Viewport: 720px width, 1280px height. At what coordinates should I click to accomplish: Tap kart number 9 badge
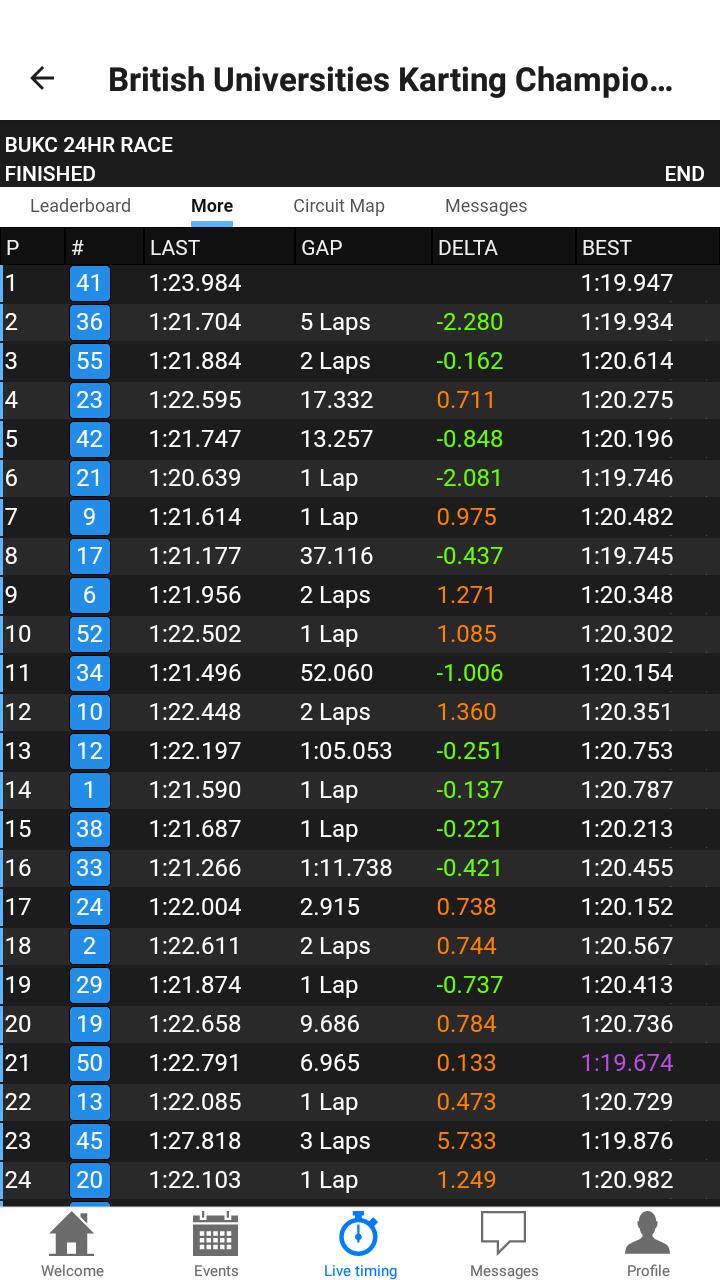90,517
